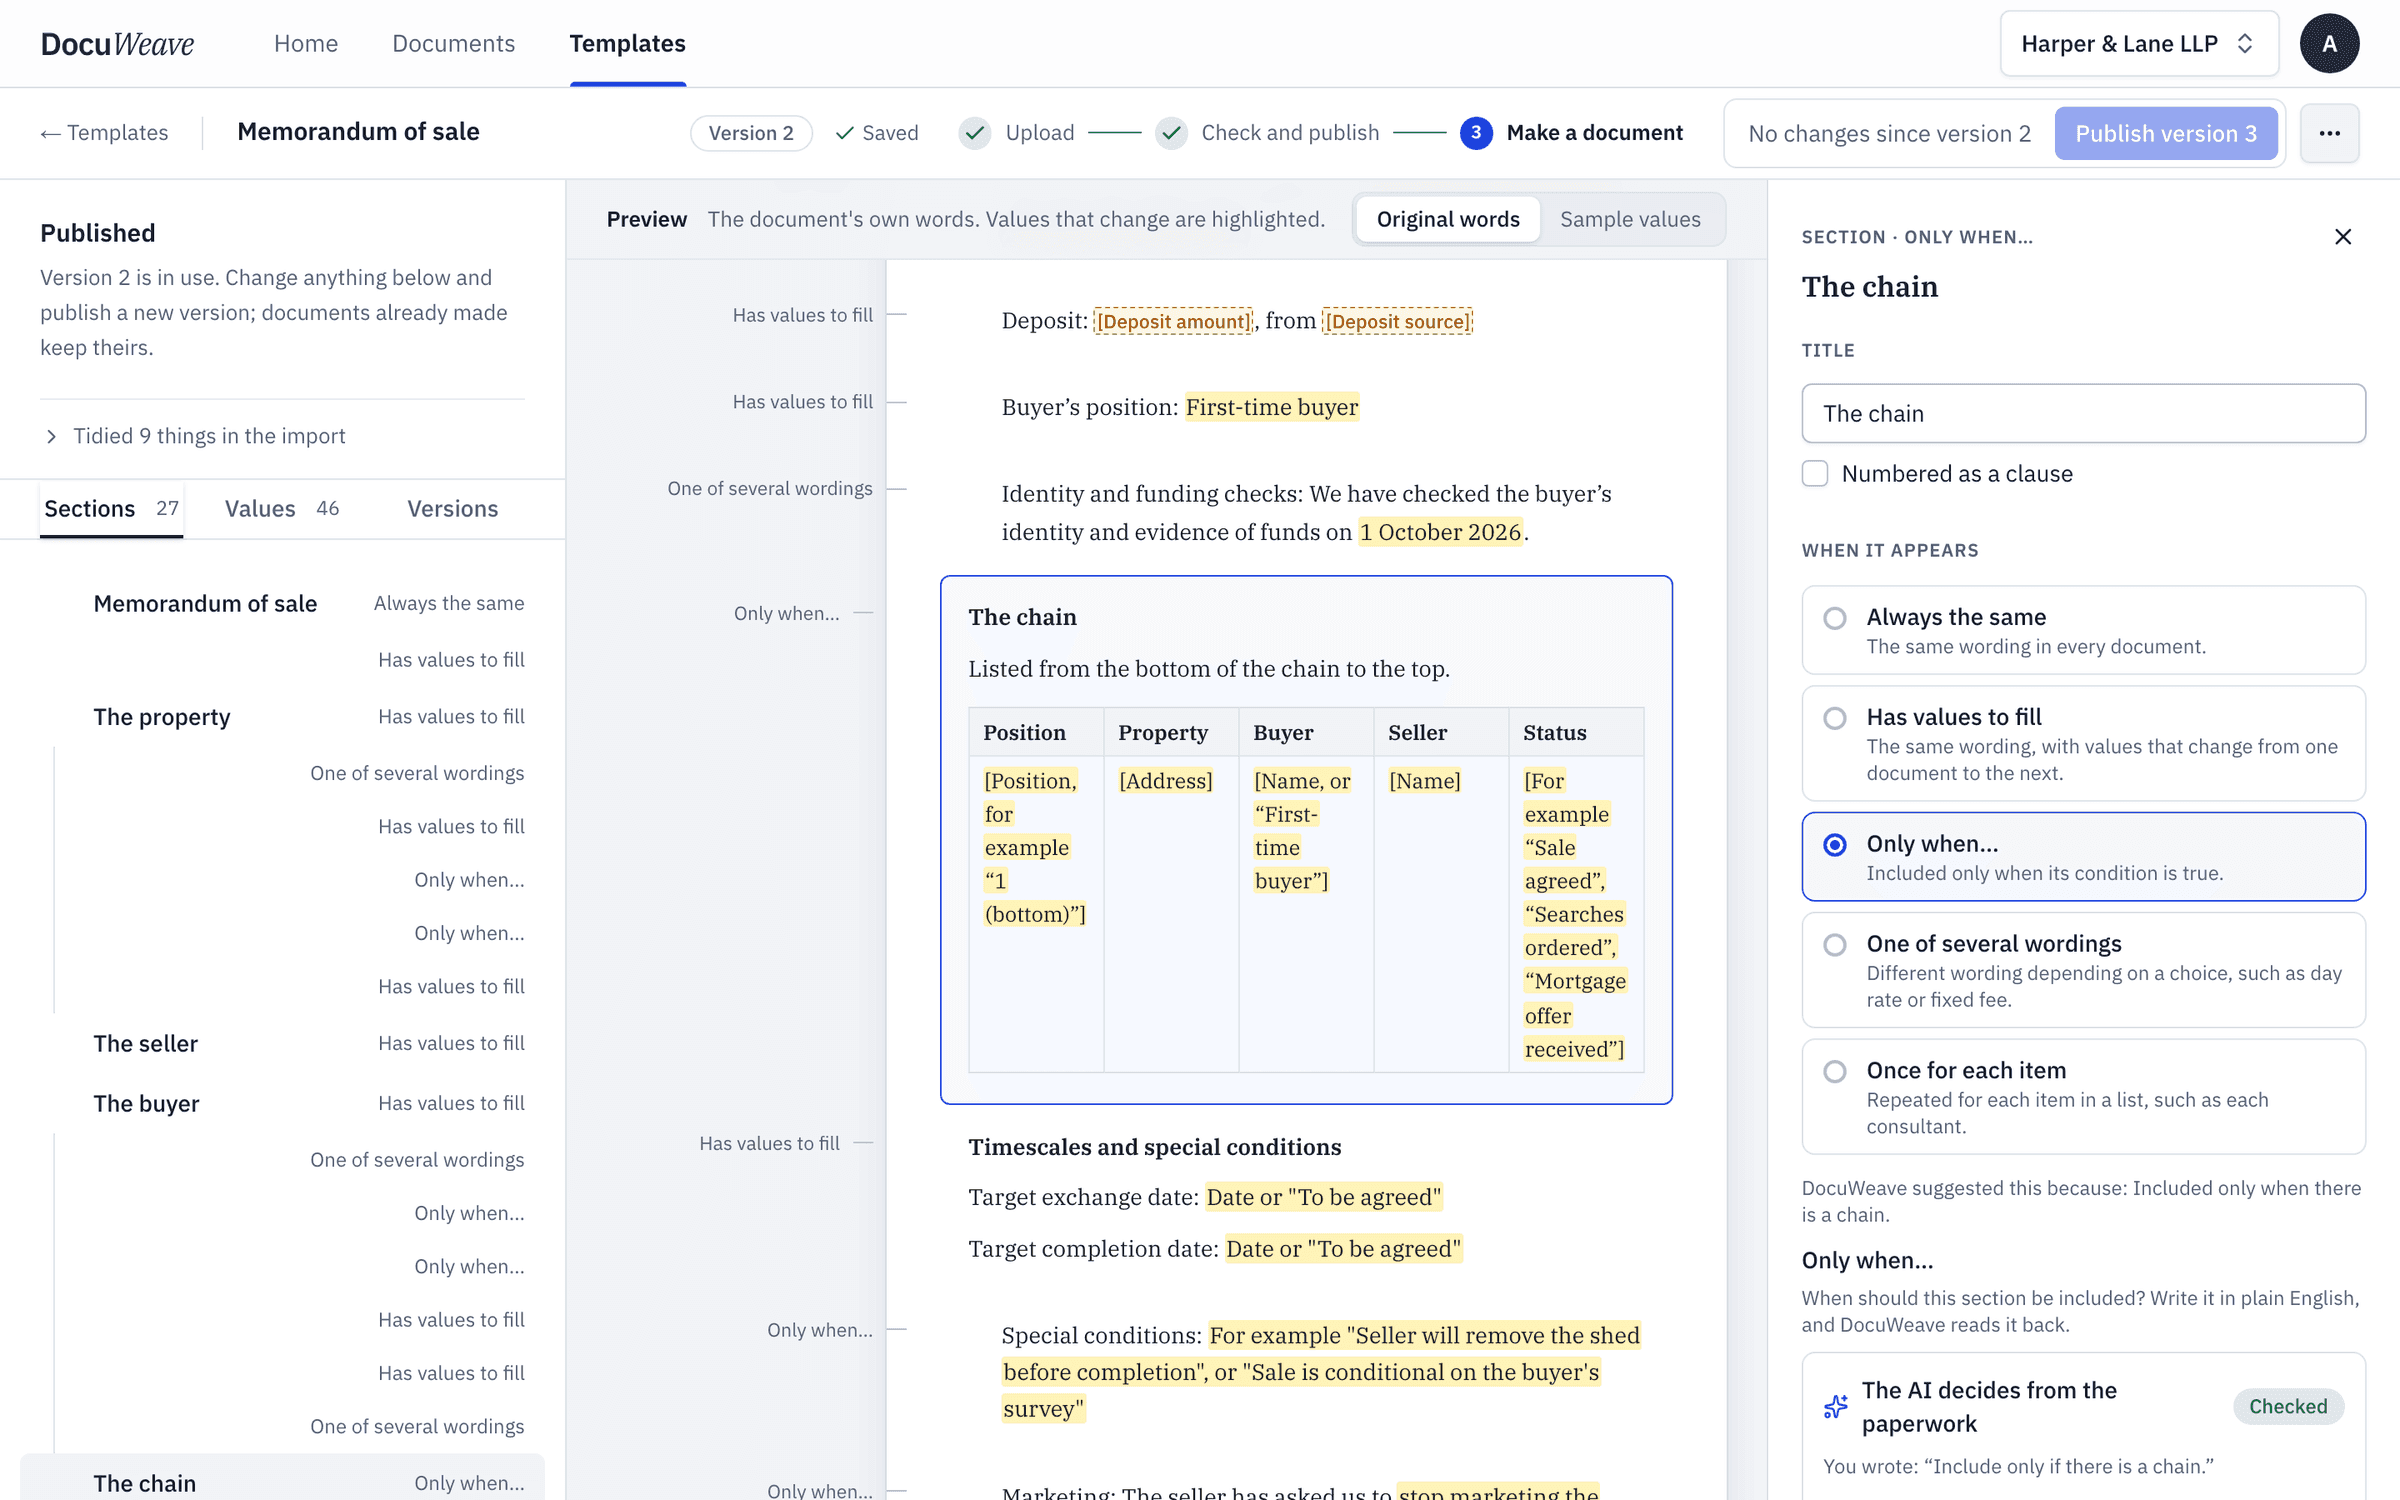Click the Check and publish checkmark
The image size is (2400, 1500).
tap(1171, 133)
